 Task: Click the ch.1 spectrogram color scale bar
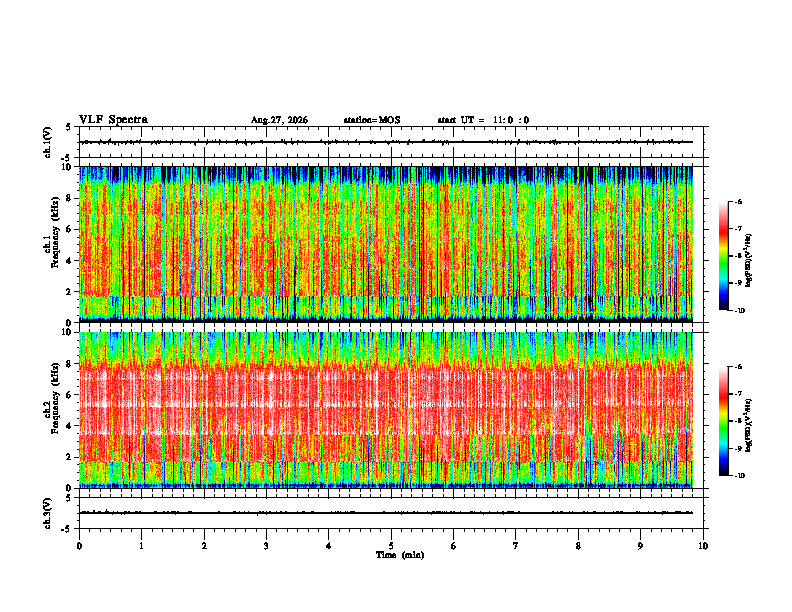tap(723, 256)
